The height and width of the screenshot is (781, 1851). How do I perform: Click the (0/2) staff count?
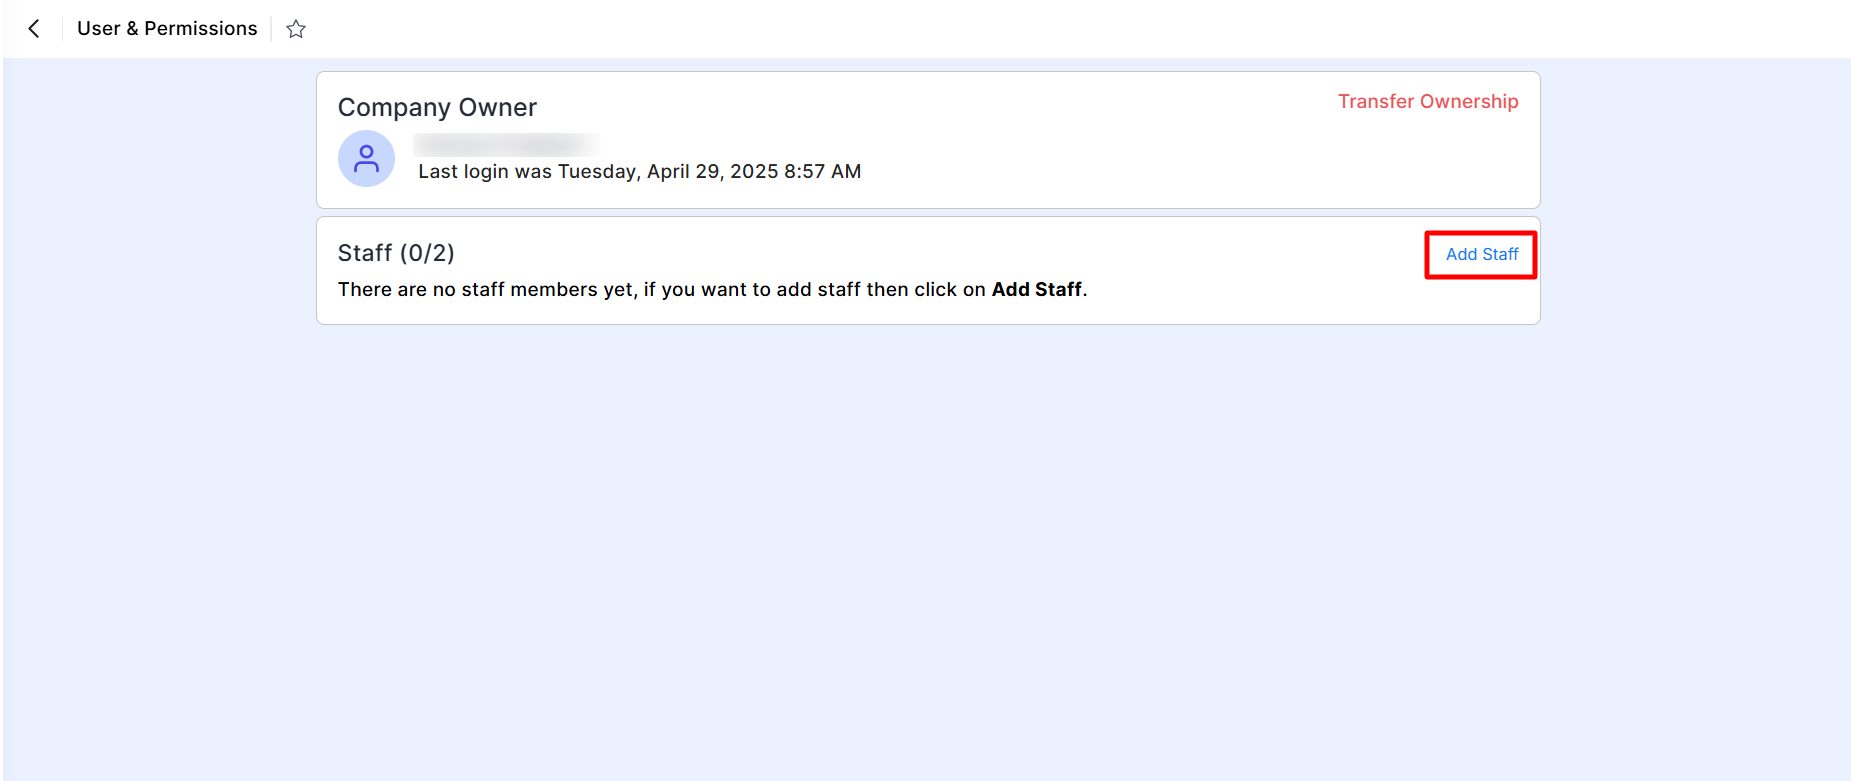[x=427, y=253]
